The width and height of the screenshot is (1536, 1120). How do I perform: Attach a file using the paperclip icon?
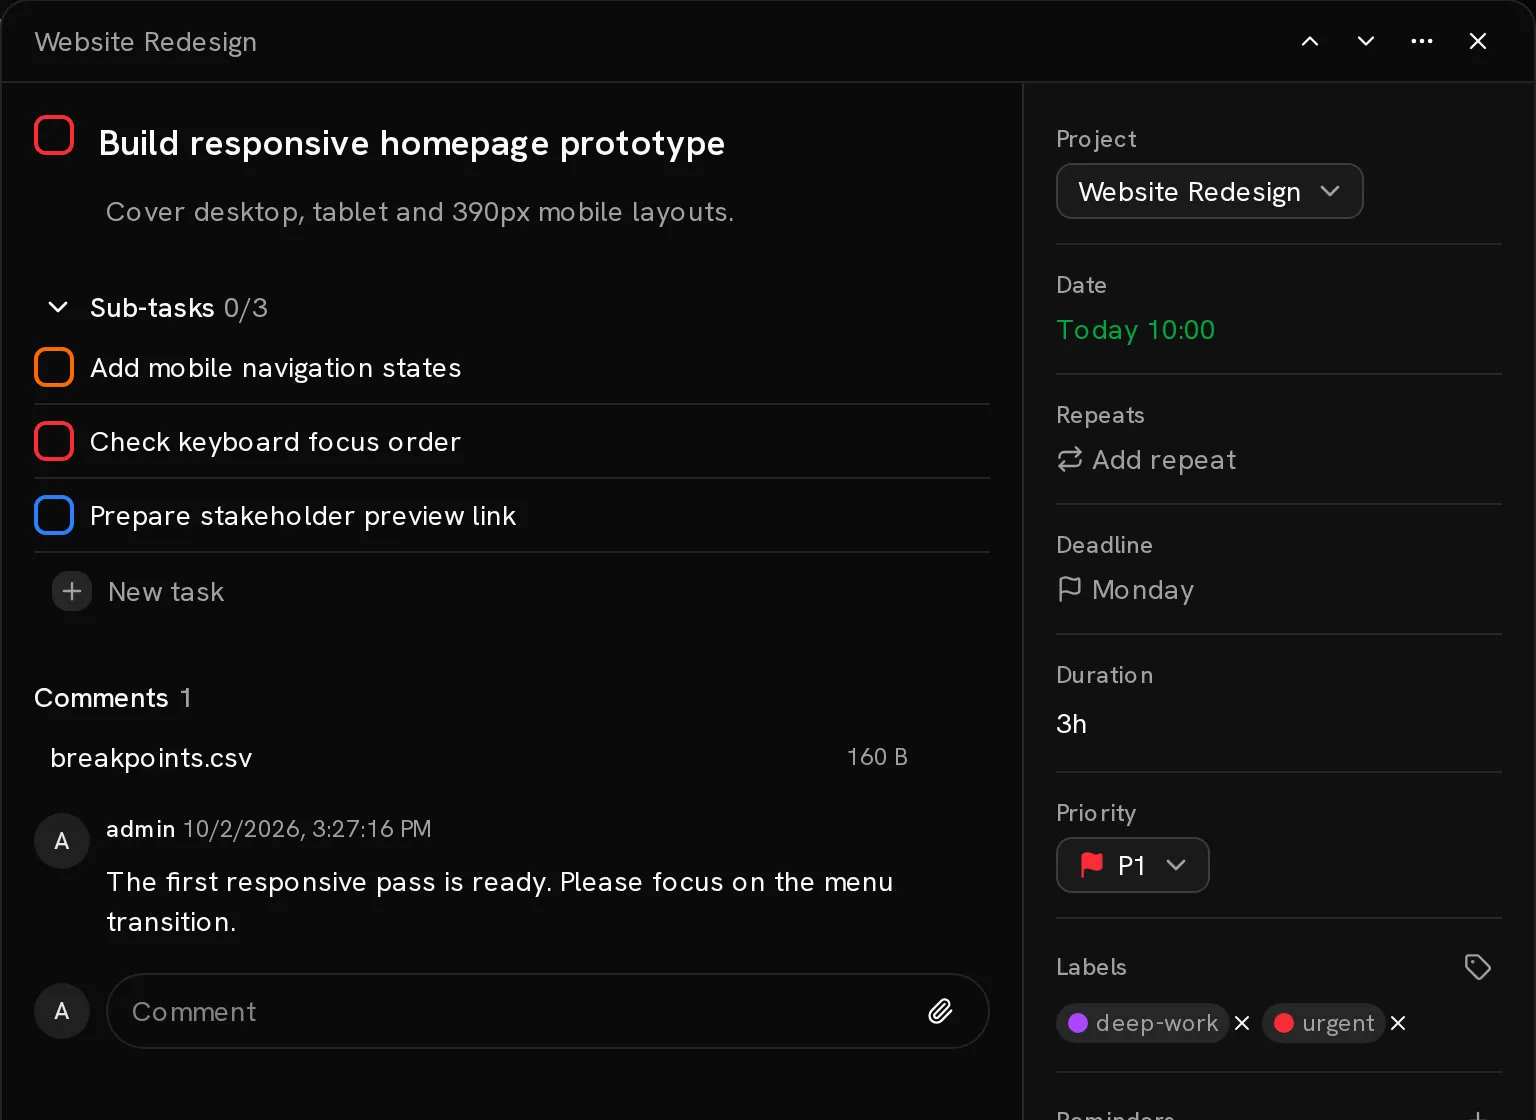(x=940, y=1011)
